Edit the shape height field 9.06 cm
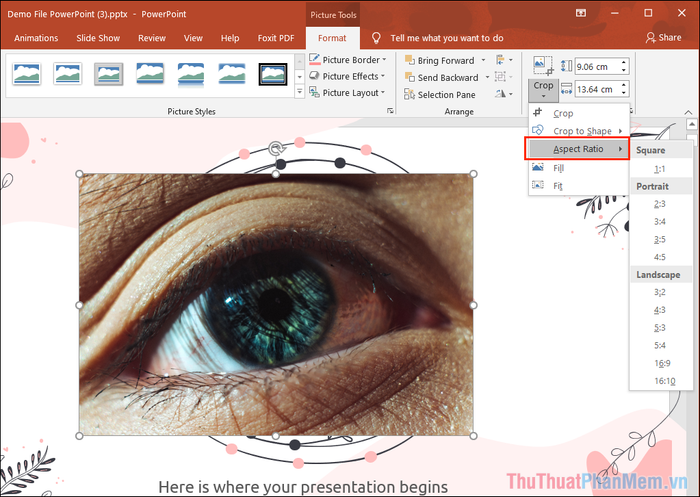The height and width of the screenshot is (497, 700). point(597,67)
